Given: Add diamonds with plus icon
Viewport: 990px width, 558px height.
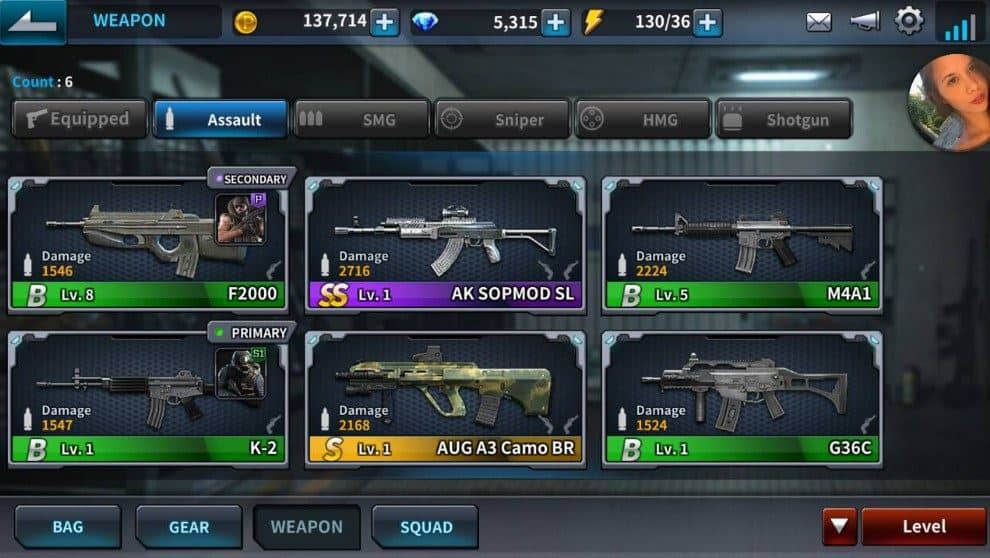Looking at the screenshot, I should pos(555,23).
